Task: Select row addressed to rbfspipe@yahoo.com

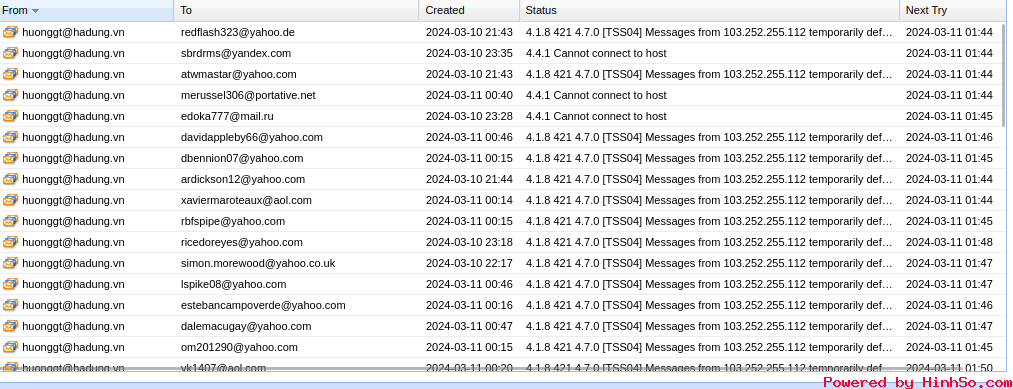Action: (501, 221)
